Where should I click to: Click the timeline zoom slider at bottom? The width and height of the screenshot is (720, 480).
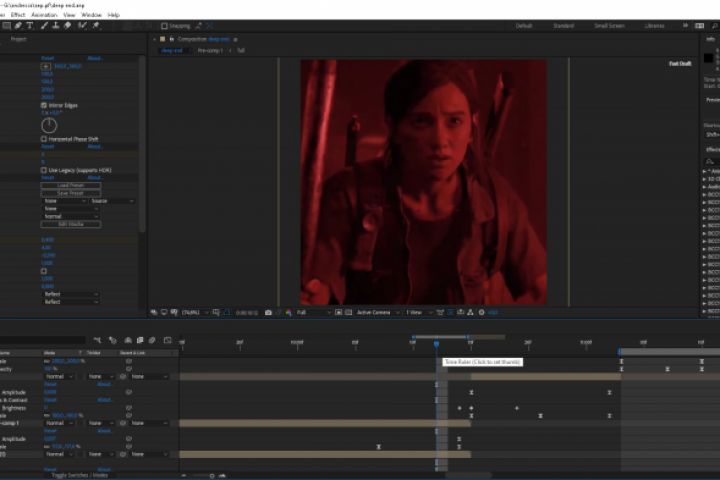(210, 474)
